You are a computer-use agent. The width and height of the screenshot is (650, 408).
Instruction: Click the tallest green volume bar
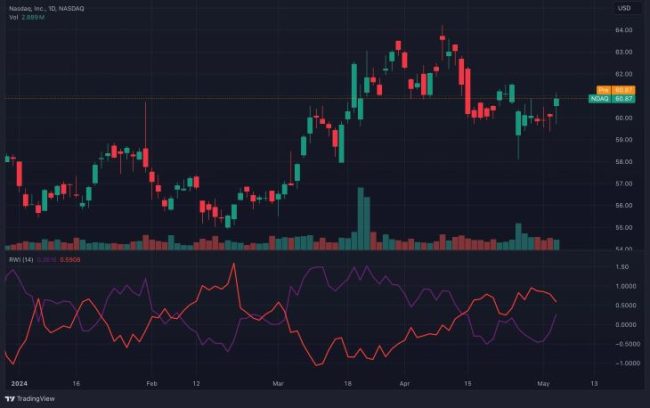pos(361,219)
